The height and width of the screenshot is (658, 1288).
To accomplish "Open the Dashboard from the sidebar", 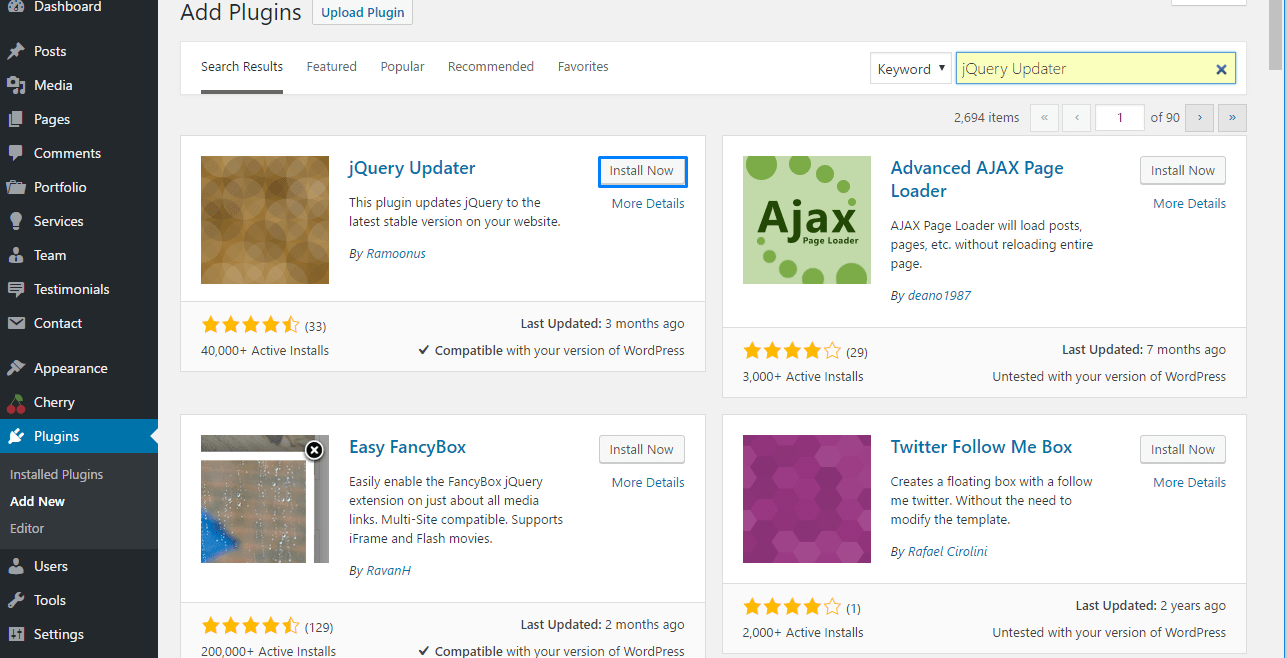I will pos(18,7).
